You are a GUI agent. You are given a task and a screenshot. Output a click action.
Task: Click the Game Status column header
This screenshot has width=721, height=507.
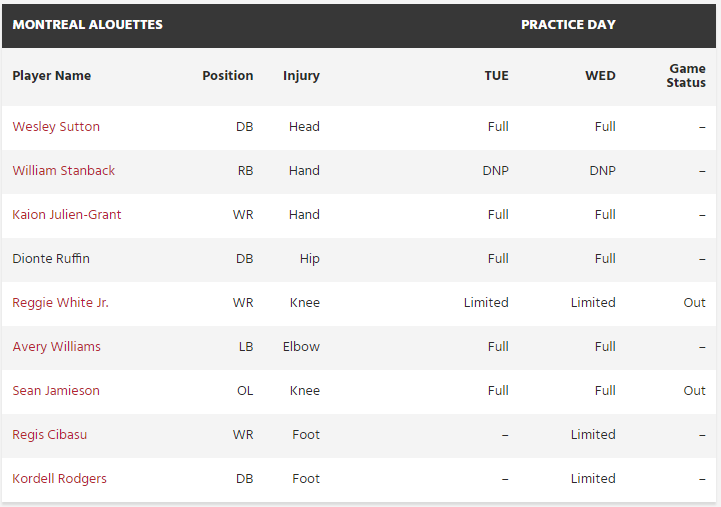pyautogui.click(x=686, y=76)
